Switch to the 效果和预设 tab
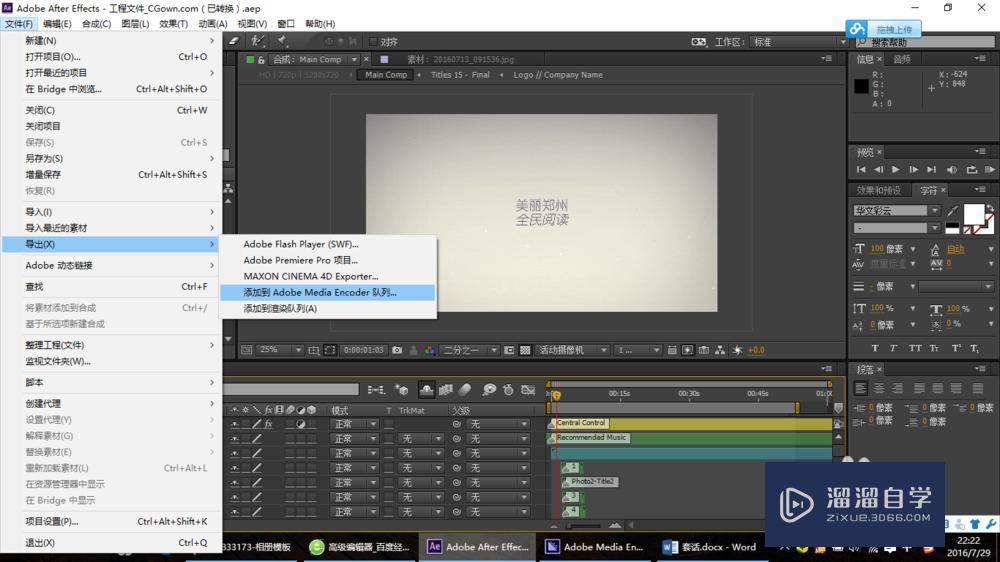The image size is (1000, 562). tap(879, 190)
